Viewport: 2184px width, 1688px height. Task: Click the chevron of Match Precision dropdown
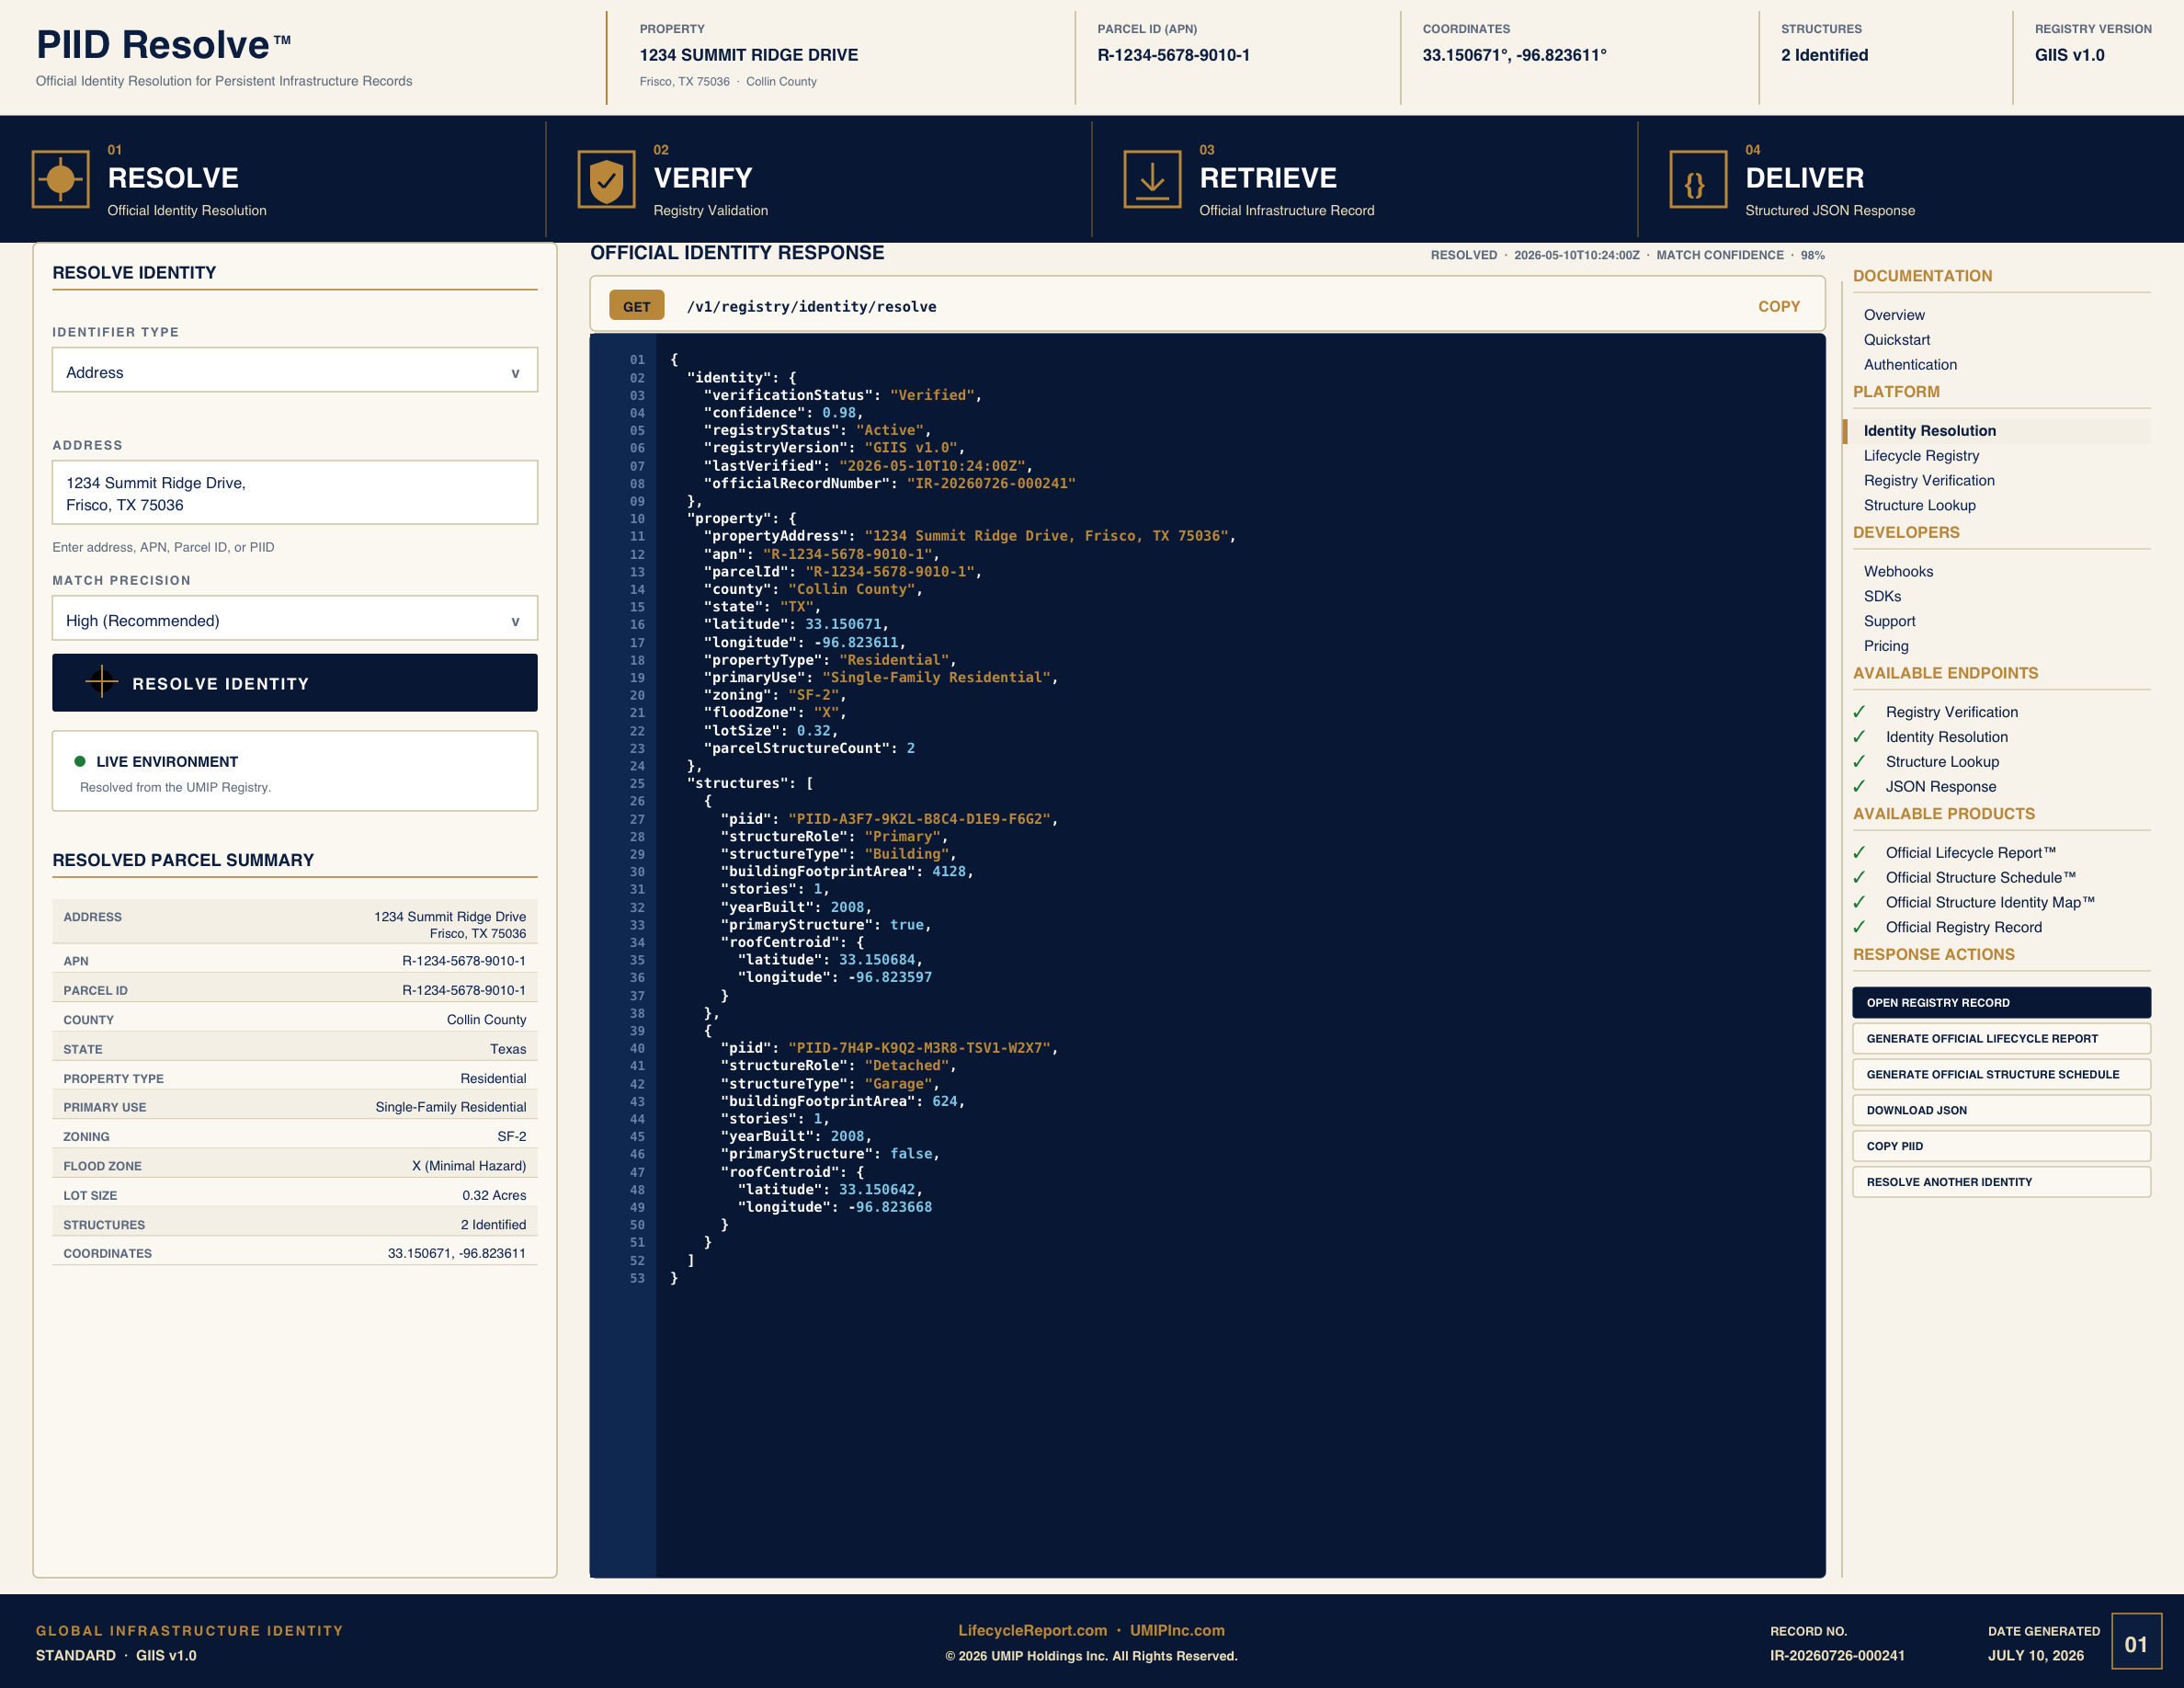tap(515, 622)
